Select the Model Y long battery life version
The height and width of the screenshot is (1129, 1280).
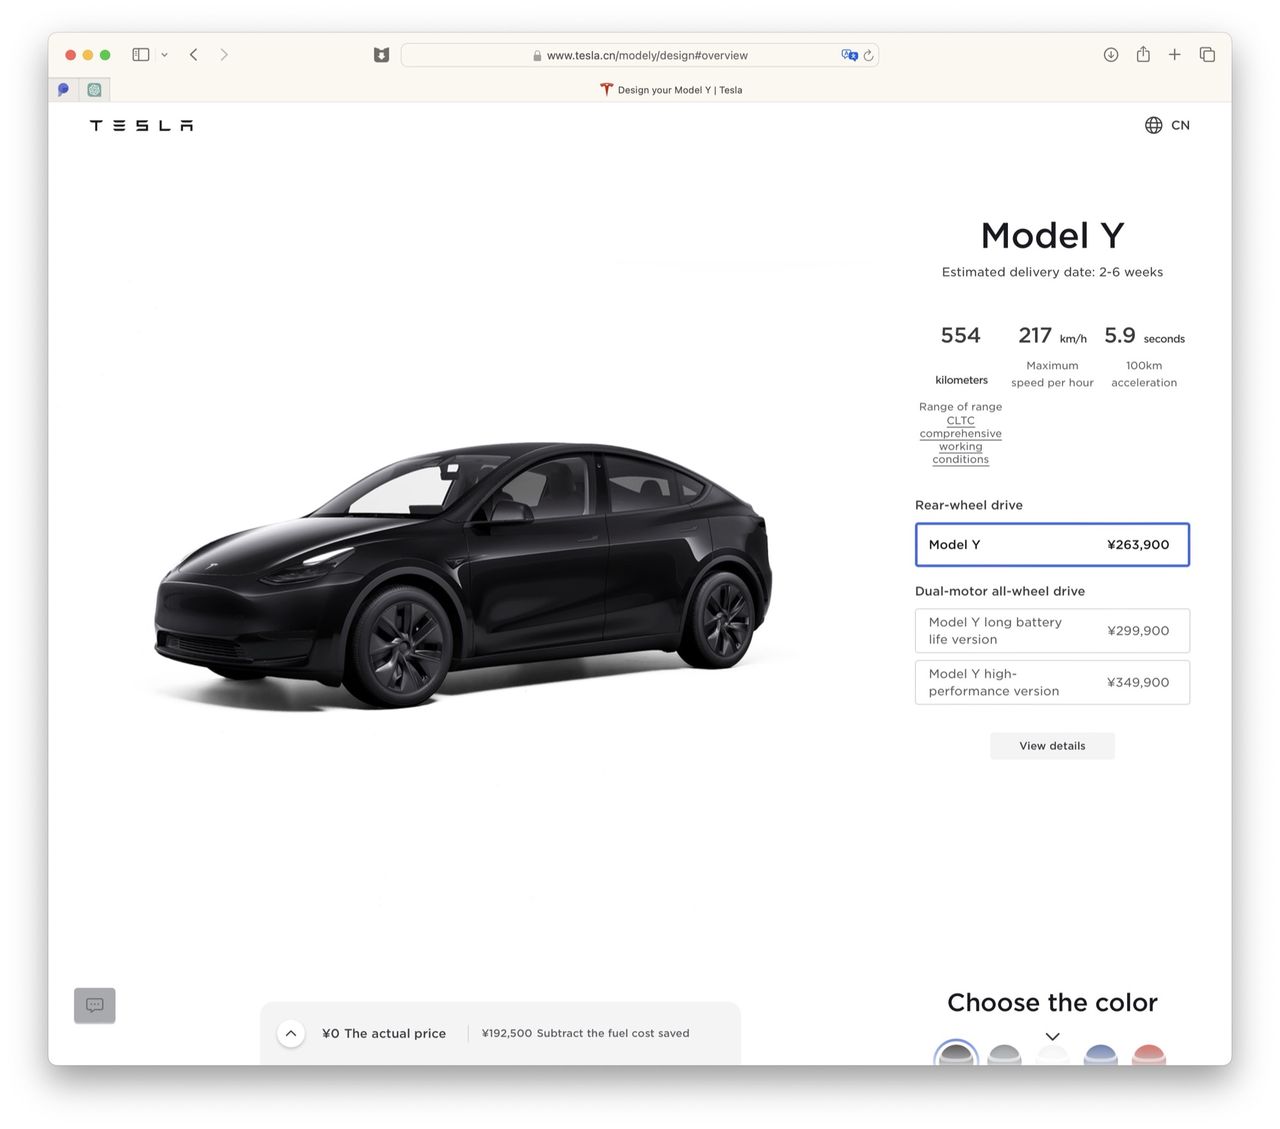1052,630
